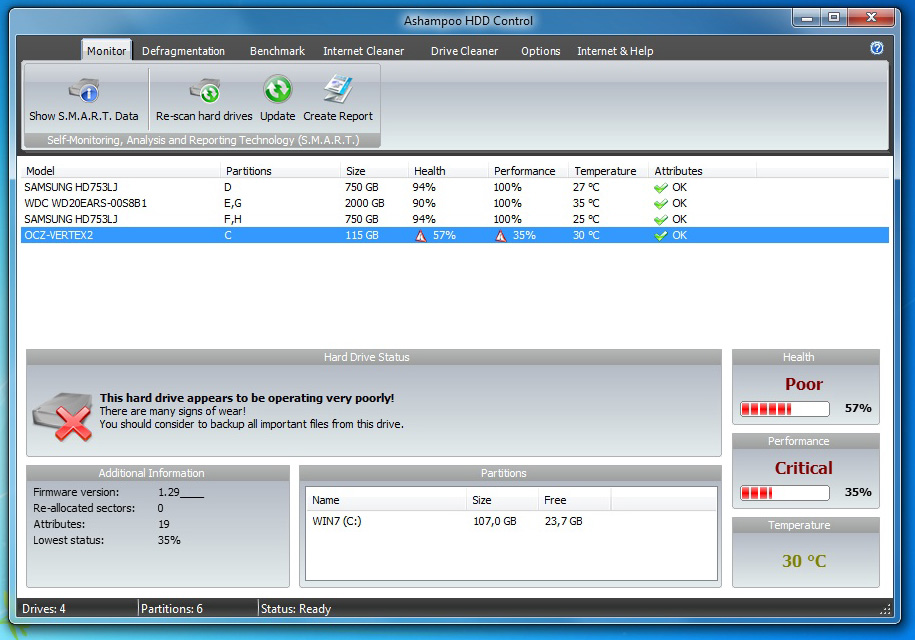Click Partitions: 6 in the status bar
The height and width of the screenshot is (640, 915).
coord(172,608)
